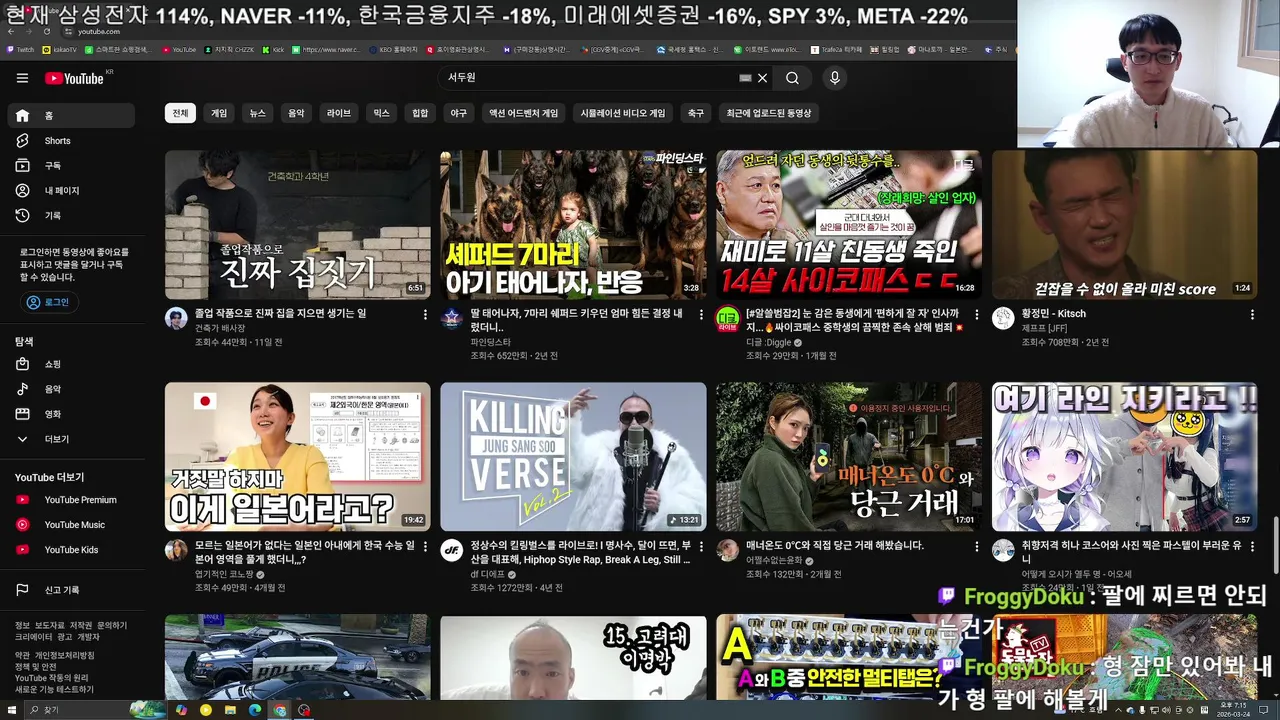Click 저작권 footer link
This screenshot has width=1280, height=720.
tap(81, 625)
